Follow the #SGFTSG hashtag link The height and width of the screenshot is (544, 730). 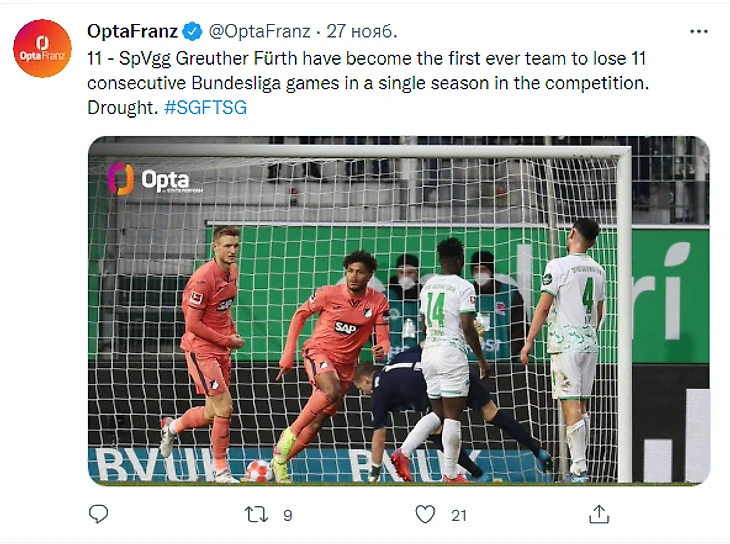pos(205,107)
